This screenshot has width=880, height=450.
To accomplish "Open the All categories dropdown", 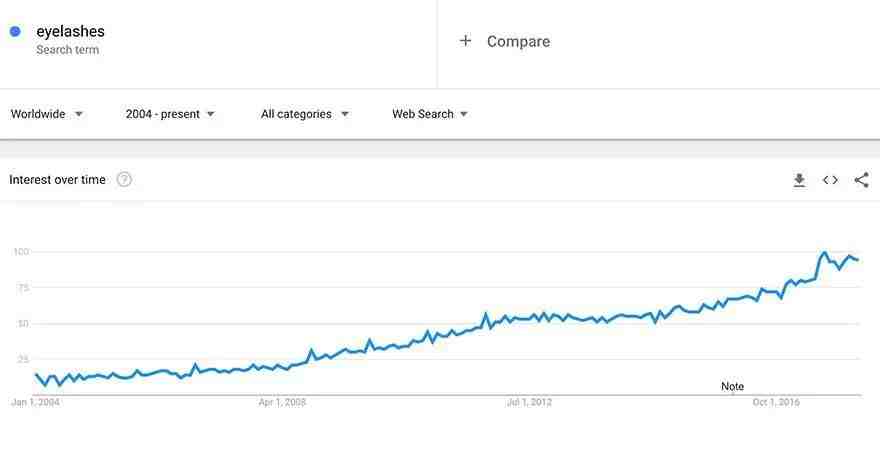I will (x=305, y=114).
